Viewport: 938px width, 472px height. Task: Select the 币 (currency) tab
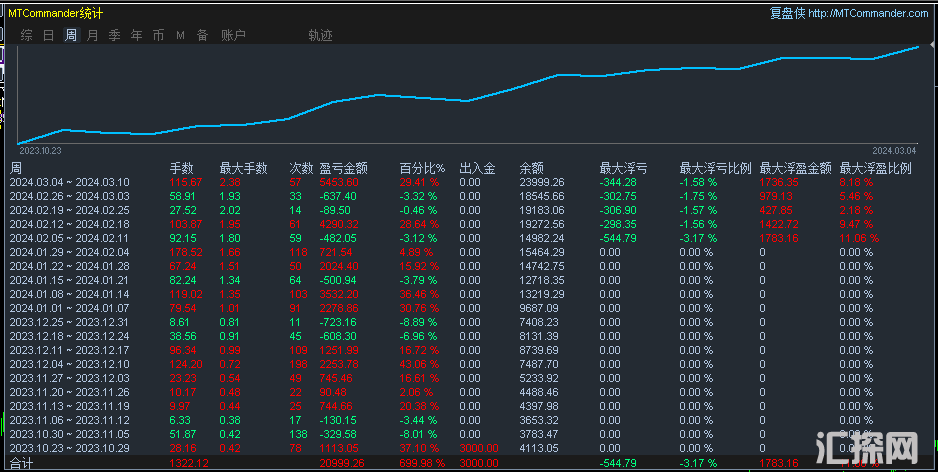coord(159,35)
